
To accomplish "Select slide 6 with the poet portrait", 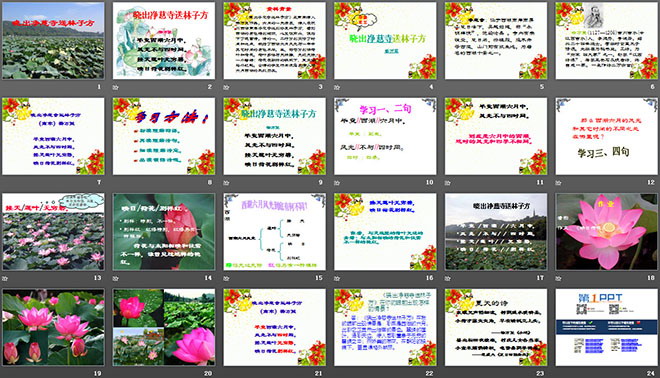I will (607, 40).
